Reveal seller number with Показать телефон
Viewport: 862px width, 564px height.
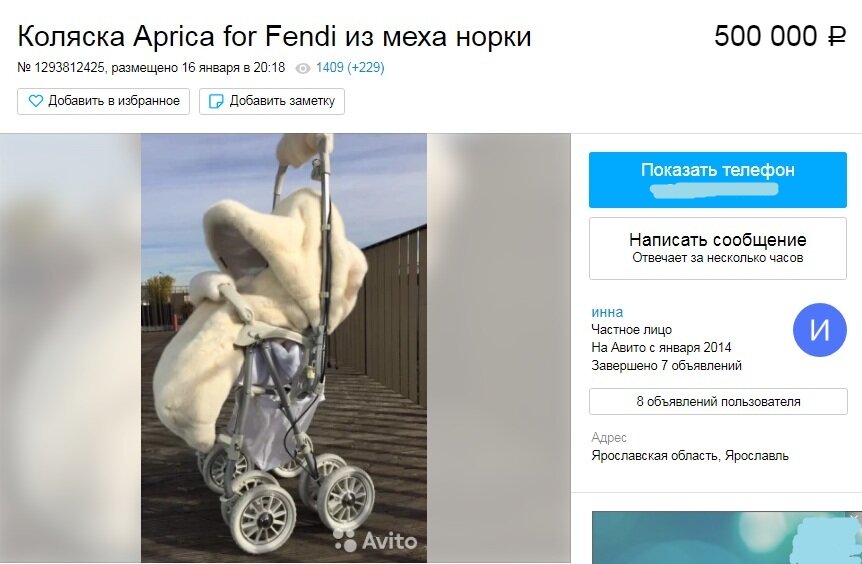click(717, 180)
